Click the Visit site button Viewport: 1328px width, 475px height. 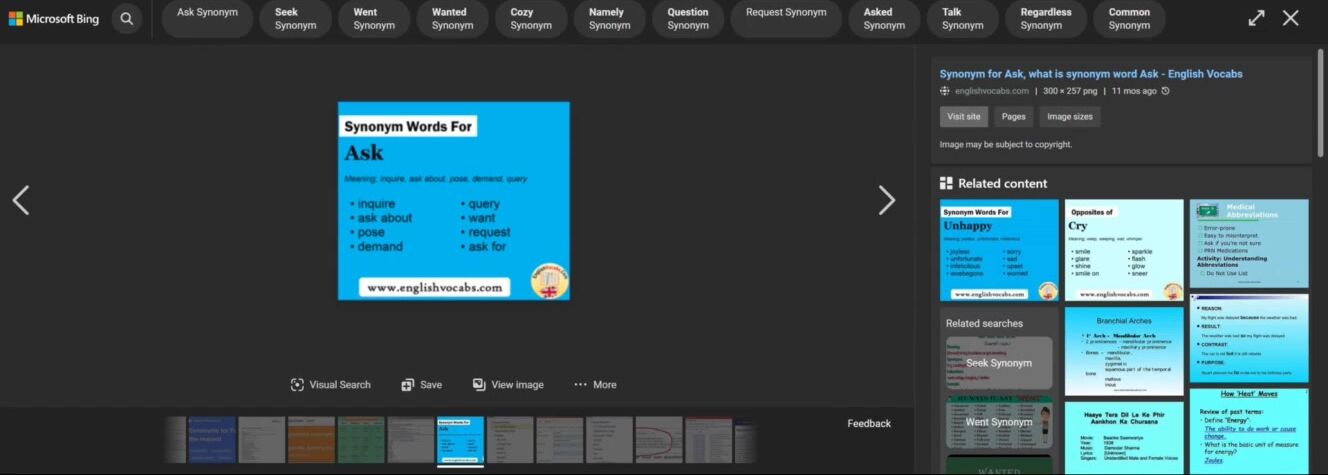[x=964, y=117]
